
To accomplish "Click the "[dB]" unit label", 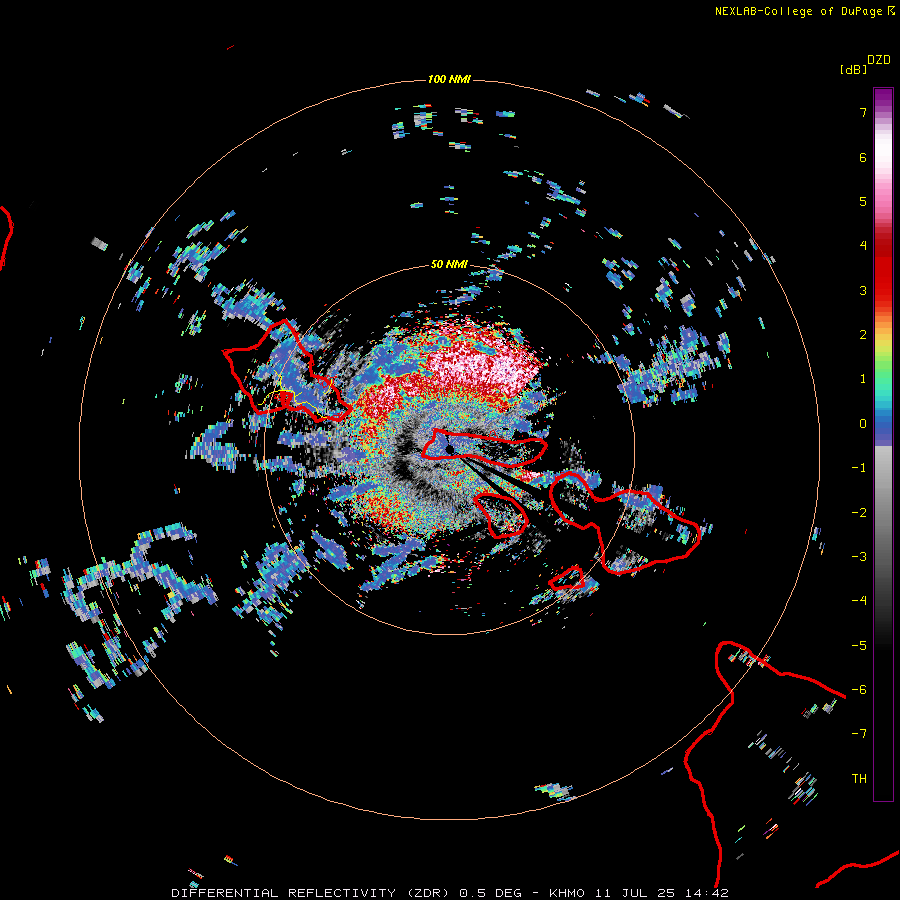I will pyautogui.click(x=853, y=69).
